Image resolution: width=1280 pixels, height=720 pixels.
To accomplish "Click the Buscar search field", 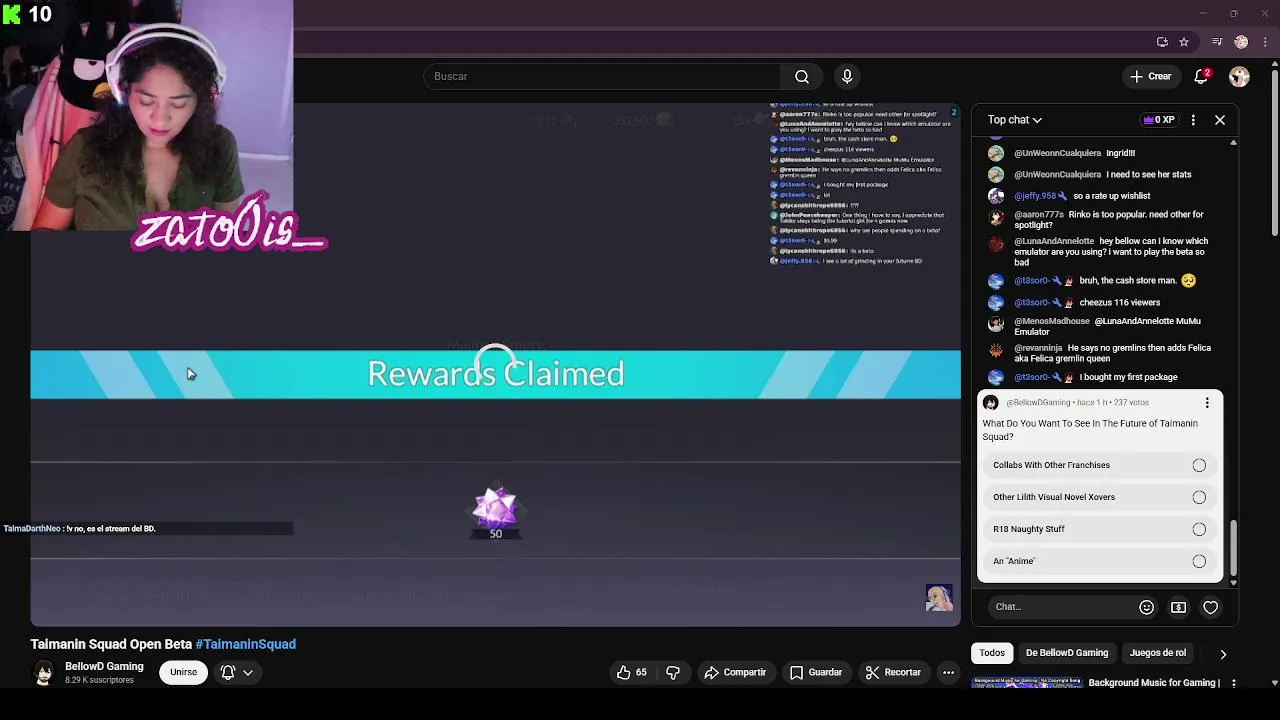I will [x=602, y=76].
